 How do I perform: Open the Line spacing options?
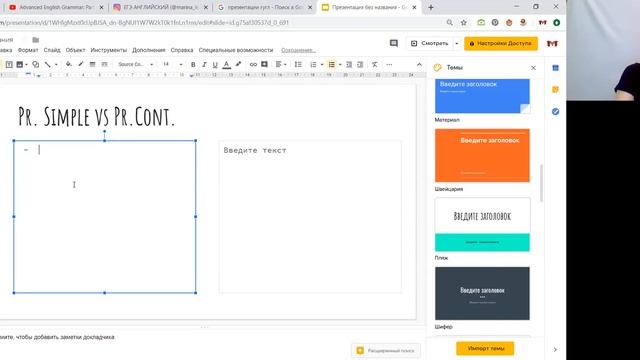298,64
